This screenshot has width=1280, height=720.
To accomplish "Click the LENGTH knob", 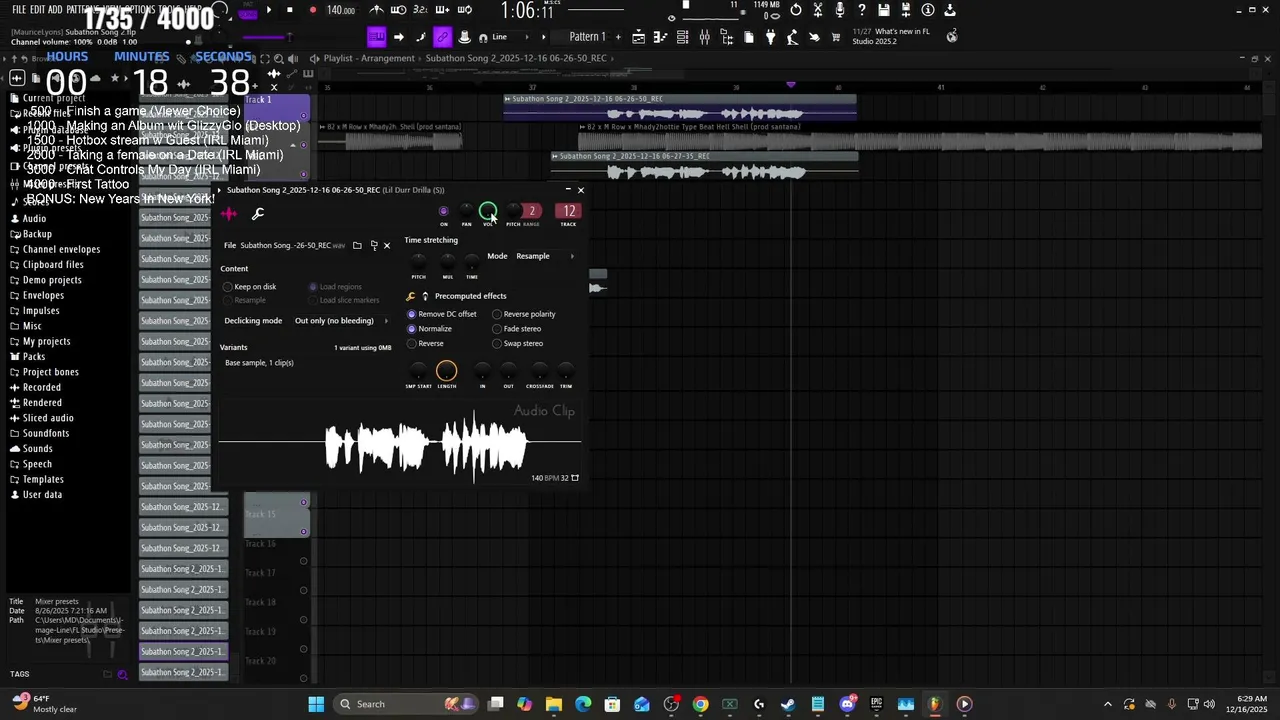I will tap(447, 371).
